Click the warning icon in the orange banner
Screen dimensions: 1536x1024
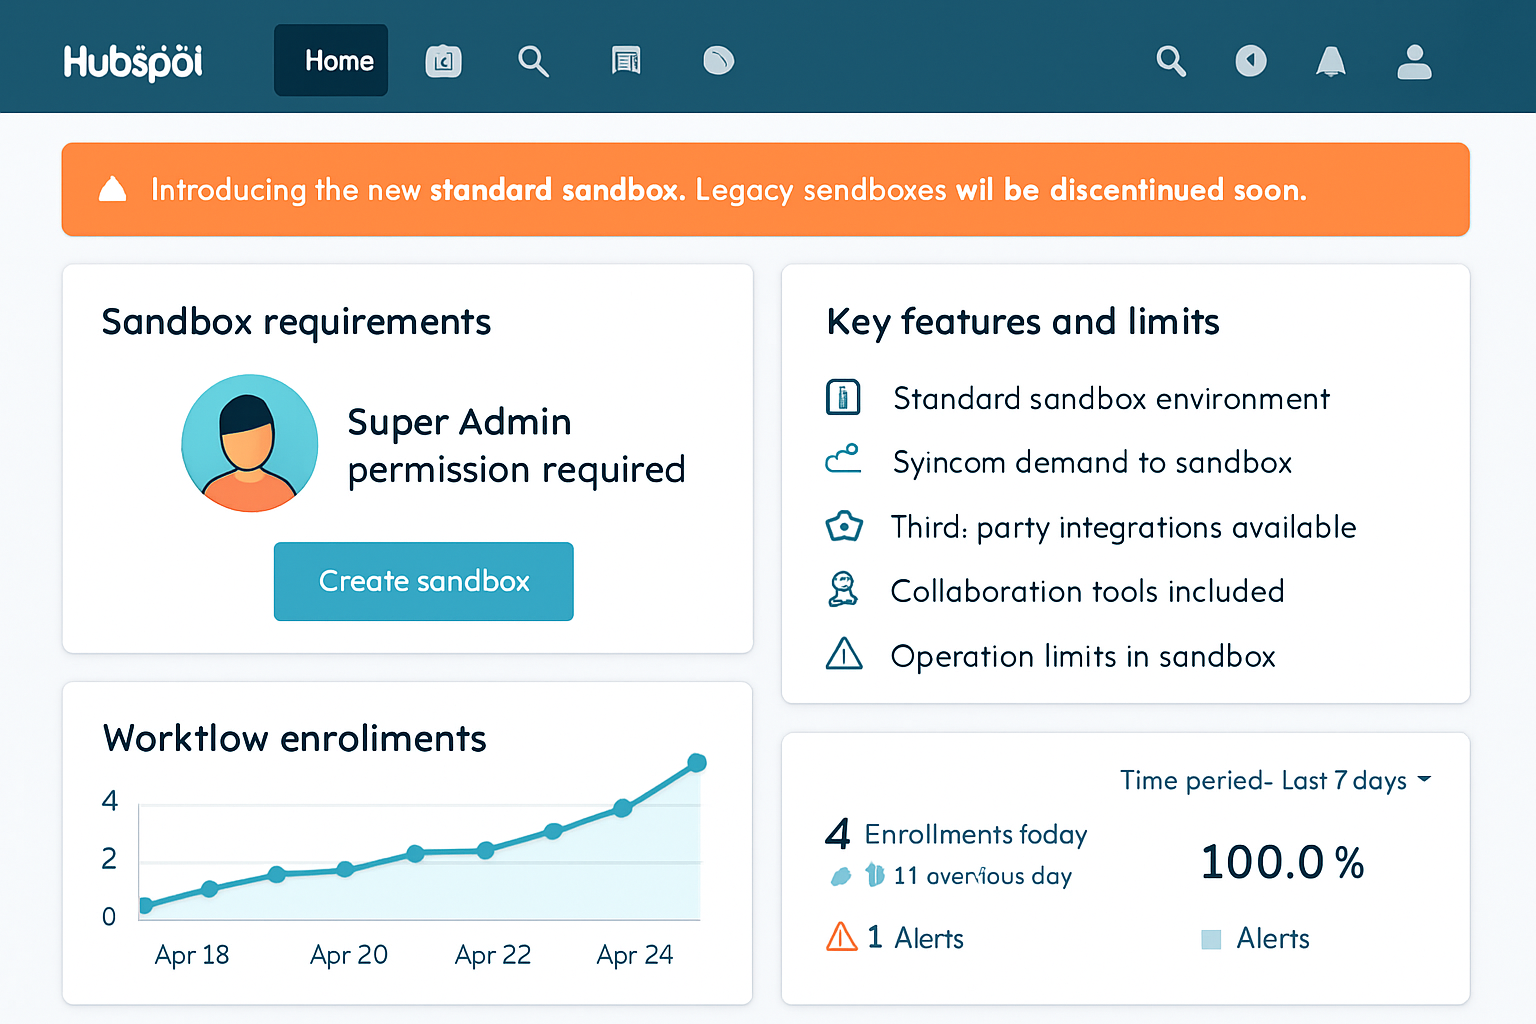coord(113,189)
